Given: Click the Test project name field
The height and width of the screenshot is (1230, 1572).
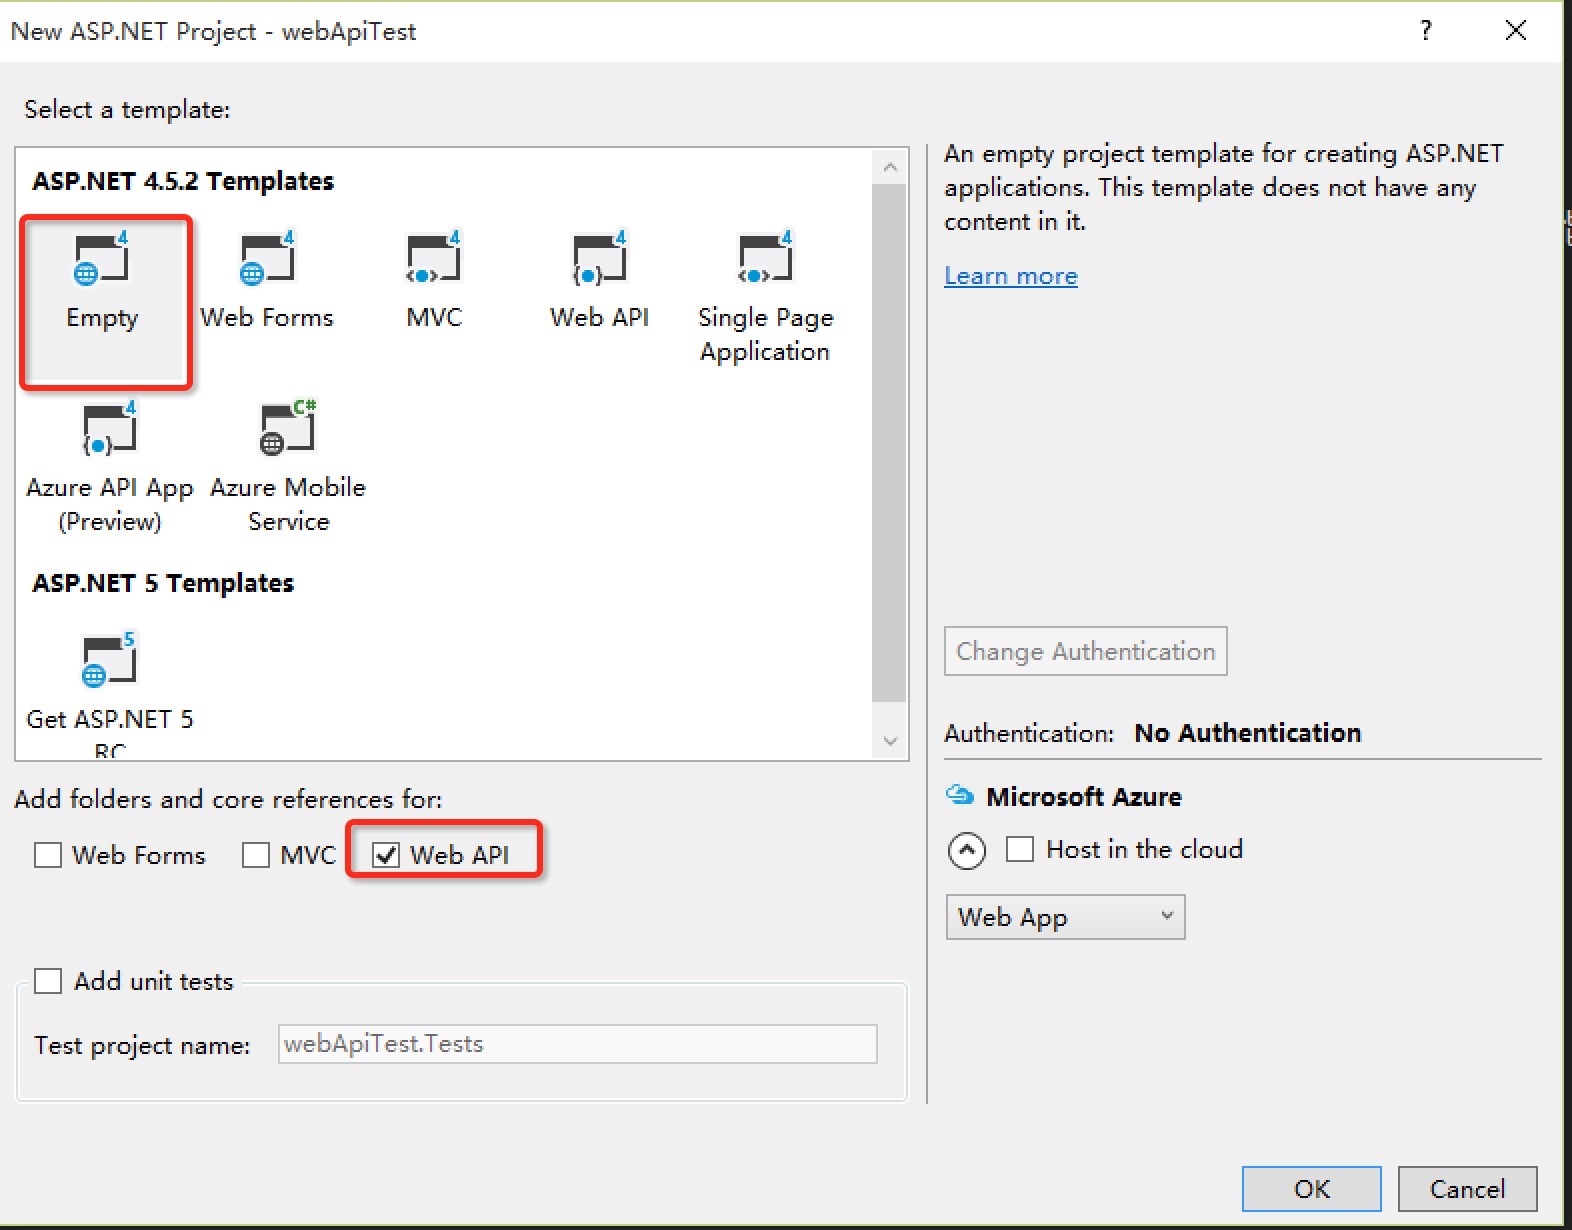Looking at the screenshot, I should coord(578,1044).
